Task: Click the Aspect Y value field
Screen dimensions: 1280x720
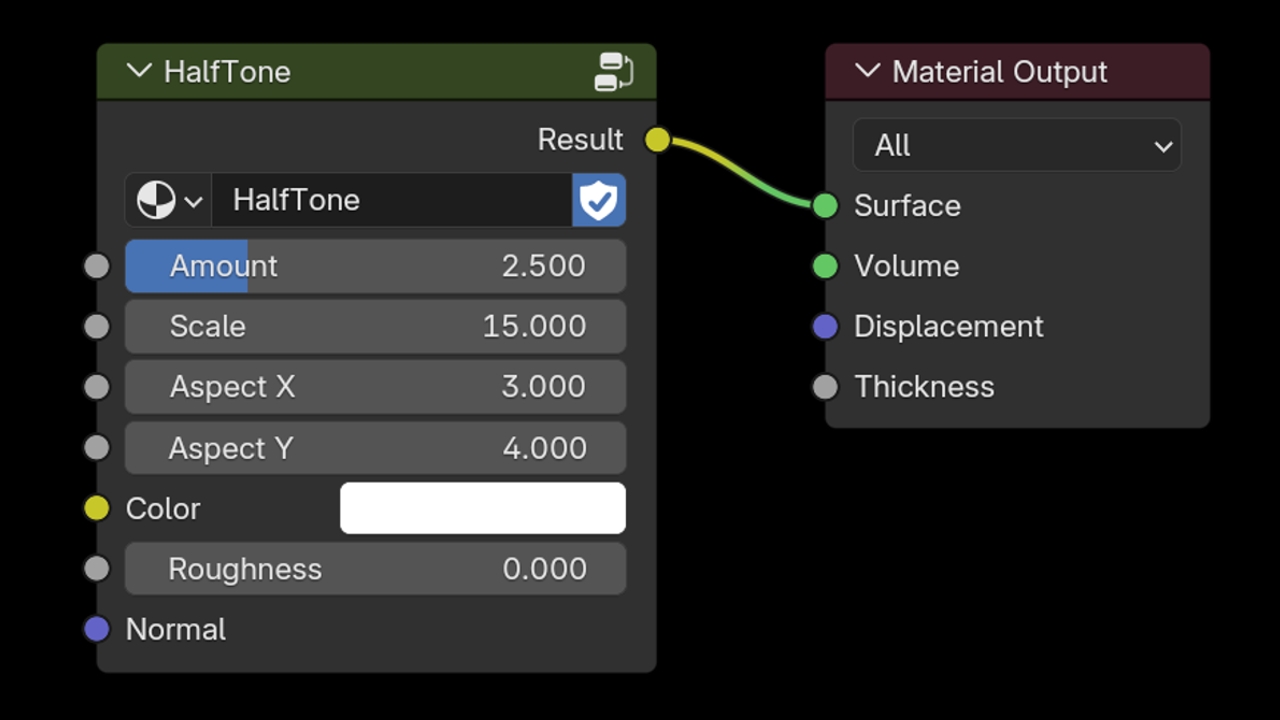Action: (x=376, y=447)
